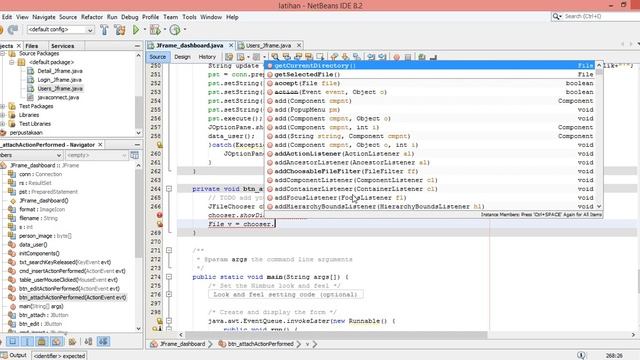The image size is (640, 360).
Task: Open the Profile Project dropdown arrow
Action: tap(184, 29)
